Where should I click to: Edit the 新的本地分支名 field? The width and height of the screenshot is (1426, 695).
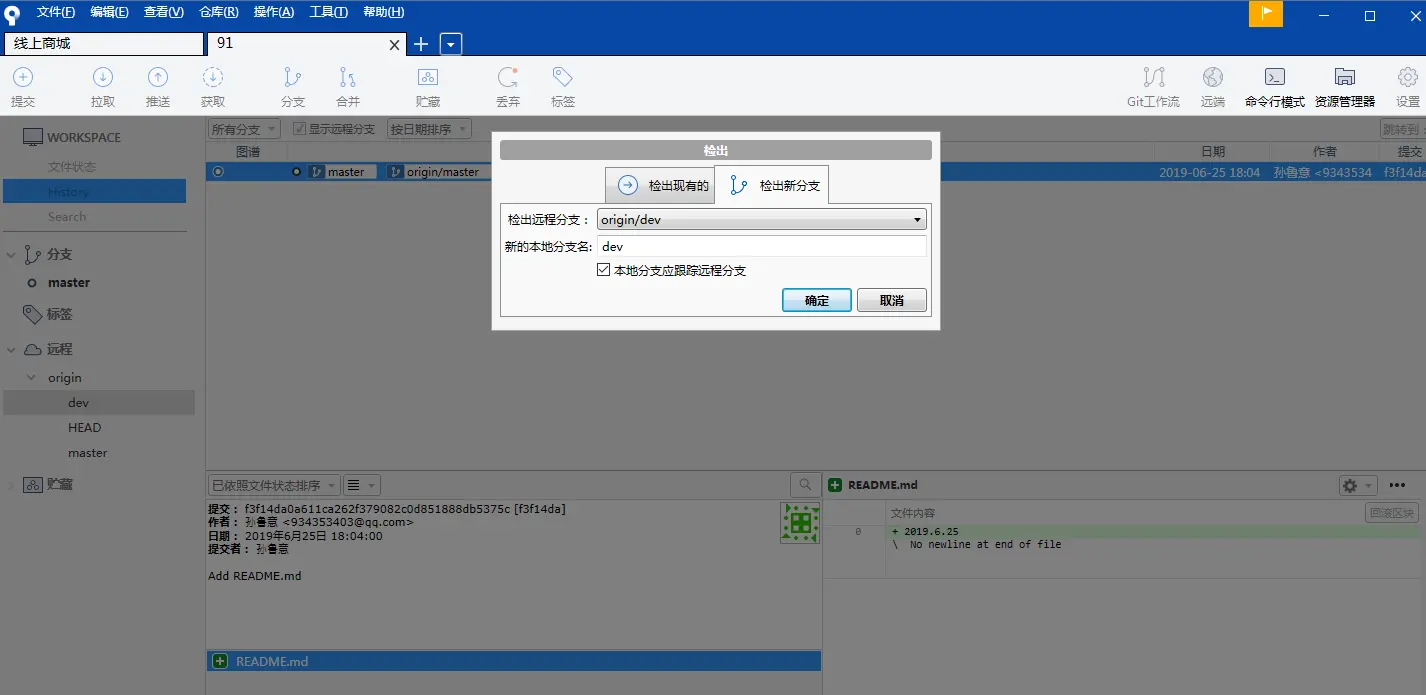click(x=762, y=246)
